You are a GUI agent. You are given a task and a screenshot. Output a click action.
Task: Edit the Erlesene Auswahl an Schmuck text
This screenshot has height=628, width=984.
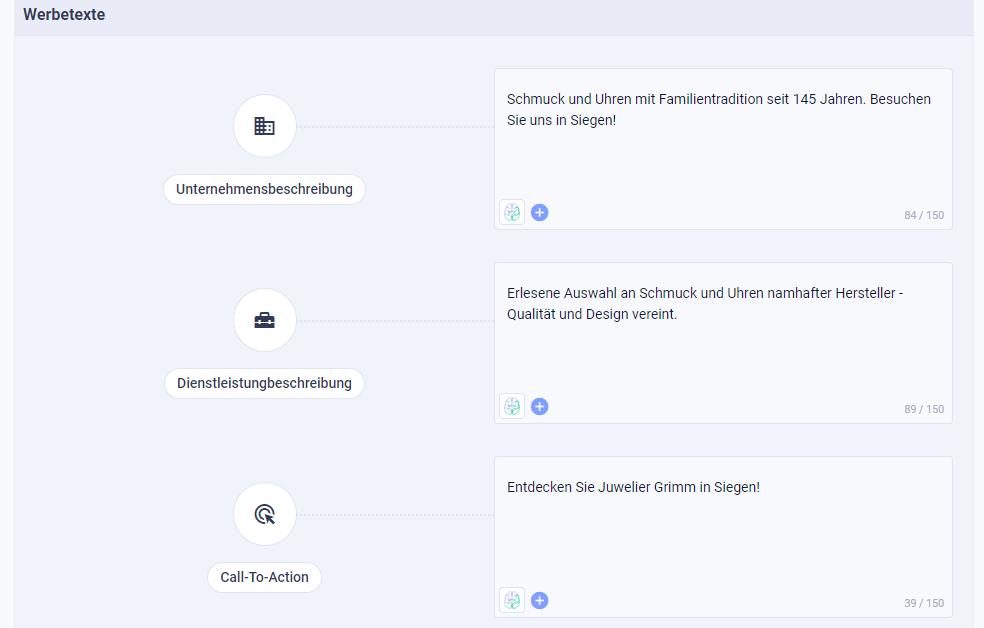coord(705,304)
